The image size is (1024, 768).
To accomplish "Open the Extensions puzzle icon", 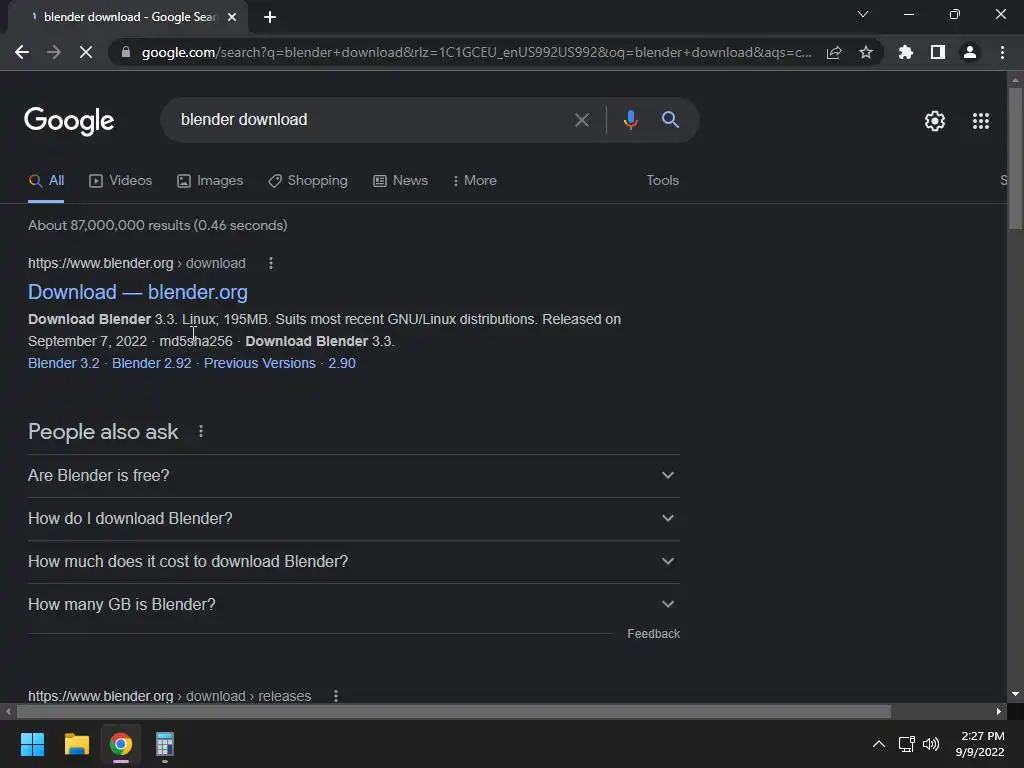I will click(x=906, y=52).
